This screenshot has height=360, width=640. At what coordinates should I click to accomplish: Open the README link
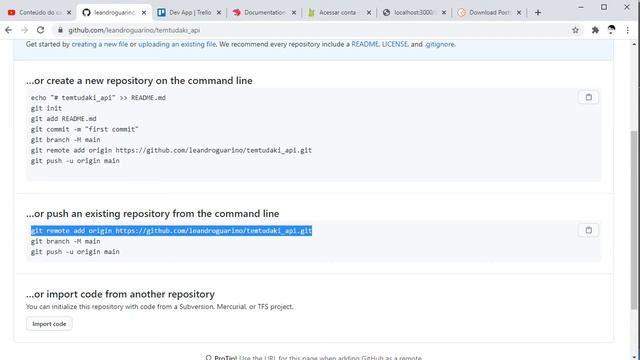[365, 44]
